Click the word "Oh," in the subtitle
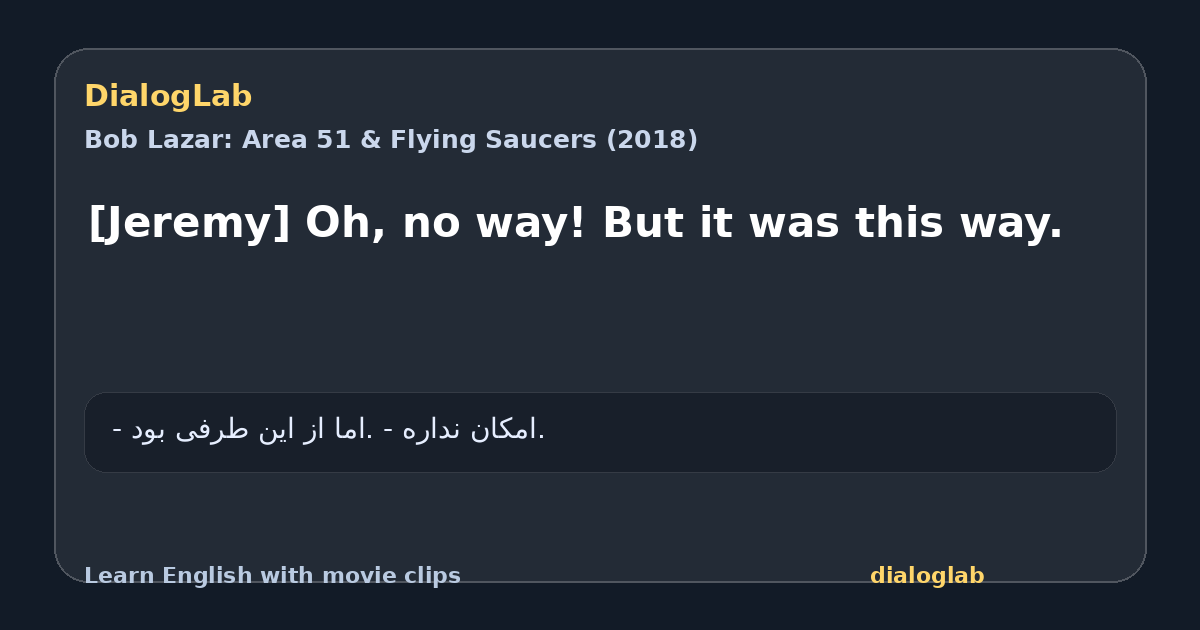The image size is (1200, 630). [346, 224]
